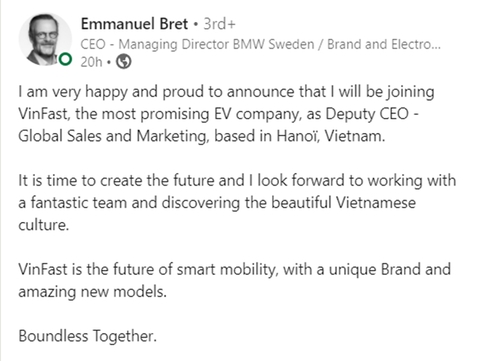Click the 'amazing new models' text line

[92, 292]
